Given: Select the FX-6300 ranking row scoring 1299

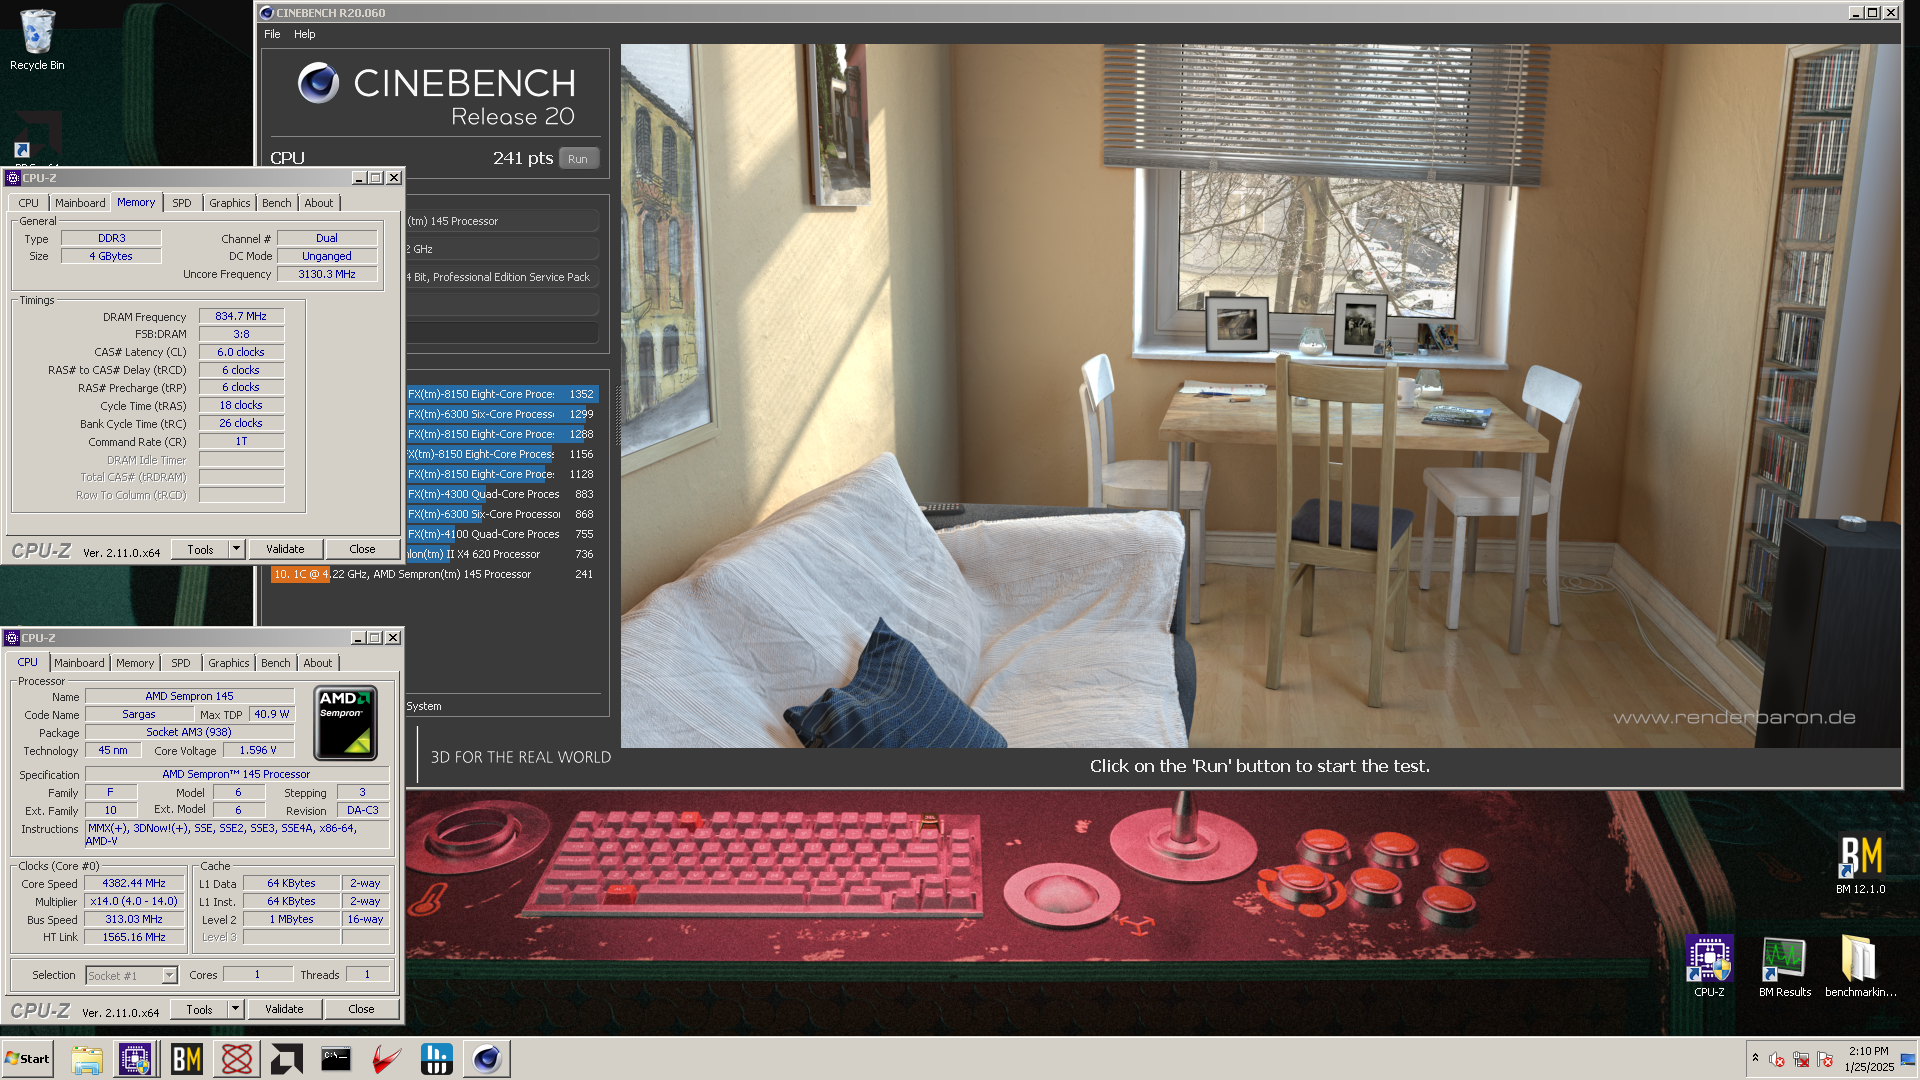Looking at the screenshot, I should [502, 414].
